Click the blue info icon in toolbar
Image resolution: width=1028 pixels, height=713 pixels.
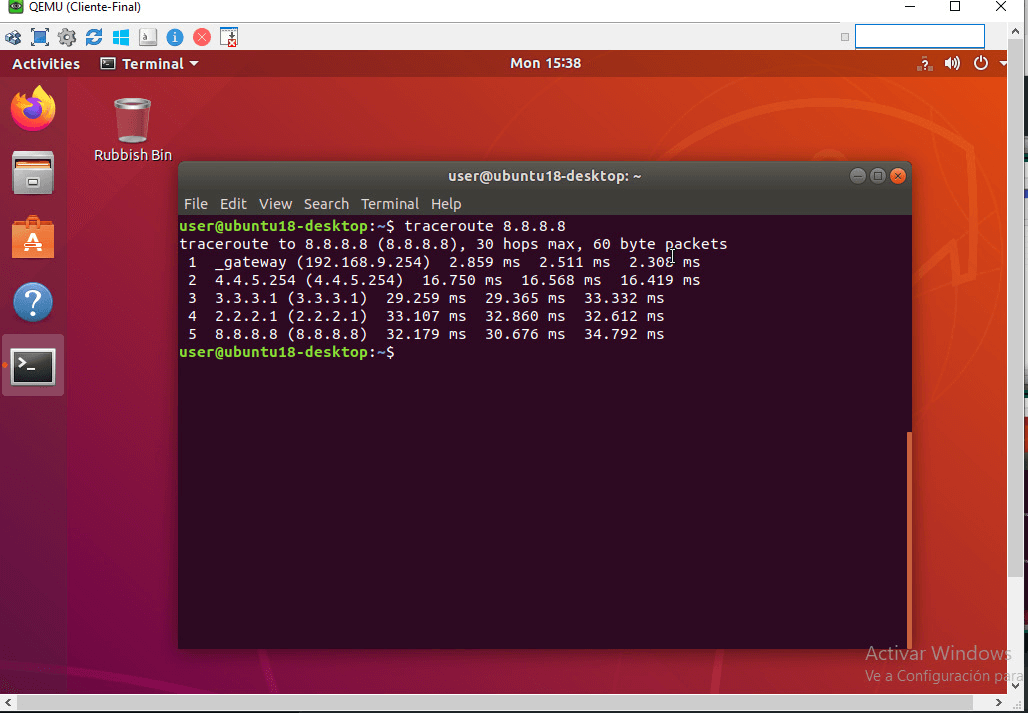coord(175,37)
